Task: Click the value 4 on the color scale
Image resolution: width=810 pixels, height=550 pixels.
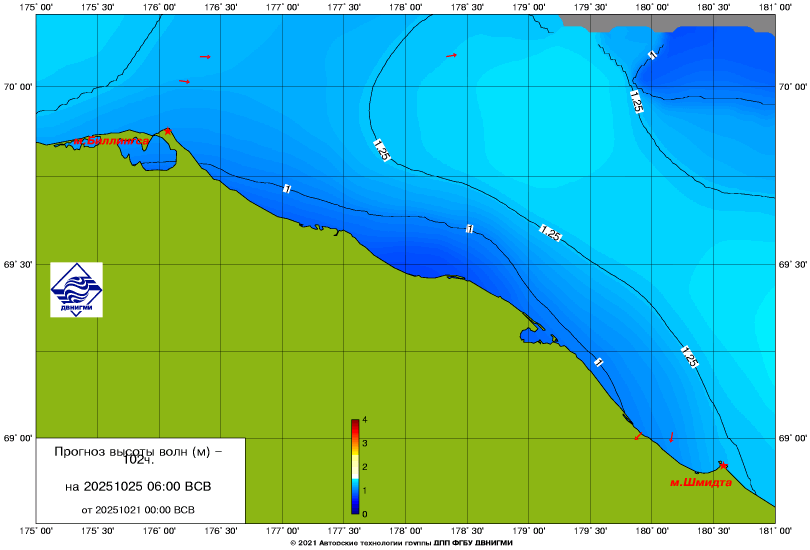Action: [366, 419]
